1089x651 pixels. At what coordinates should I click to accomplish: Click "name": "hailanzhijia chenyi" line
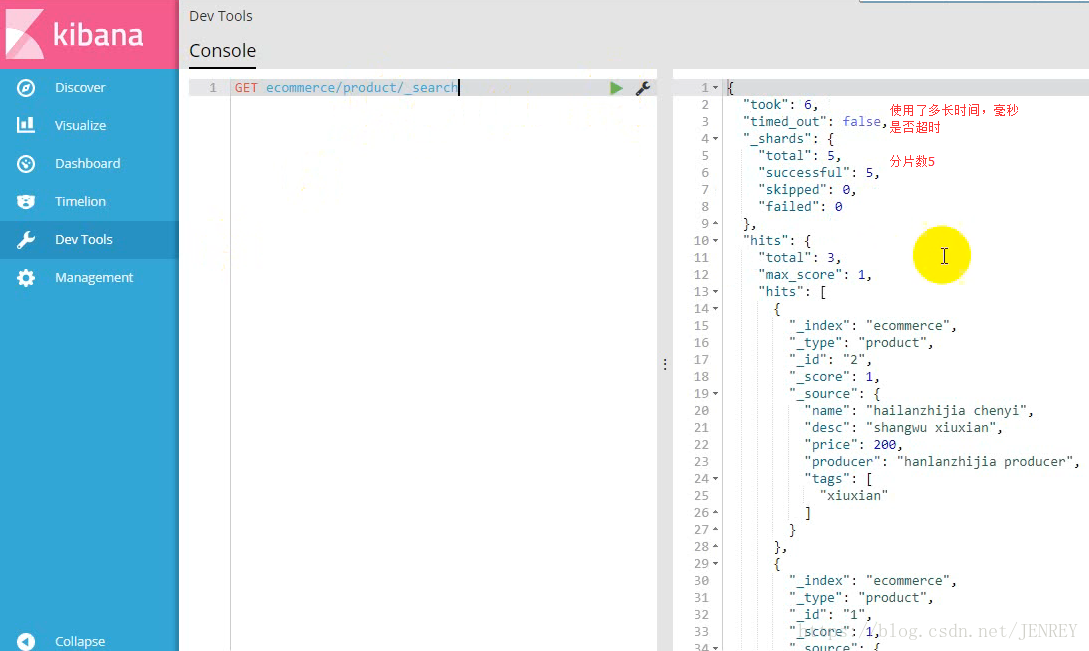[919, 411]
